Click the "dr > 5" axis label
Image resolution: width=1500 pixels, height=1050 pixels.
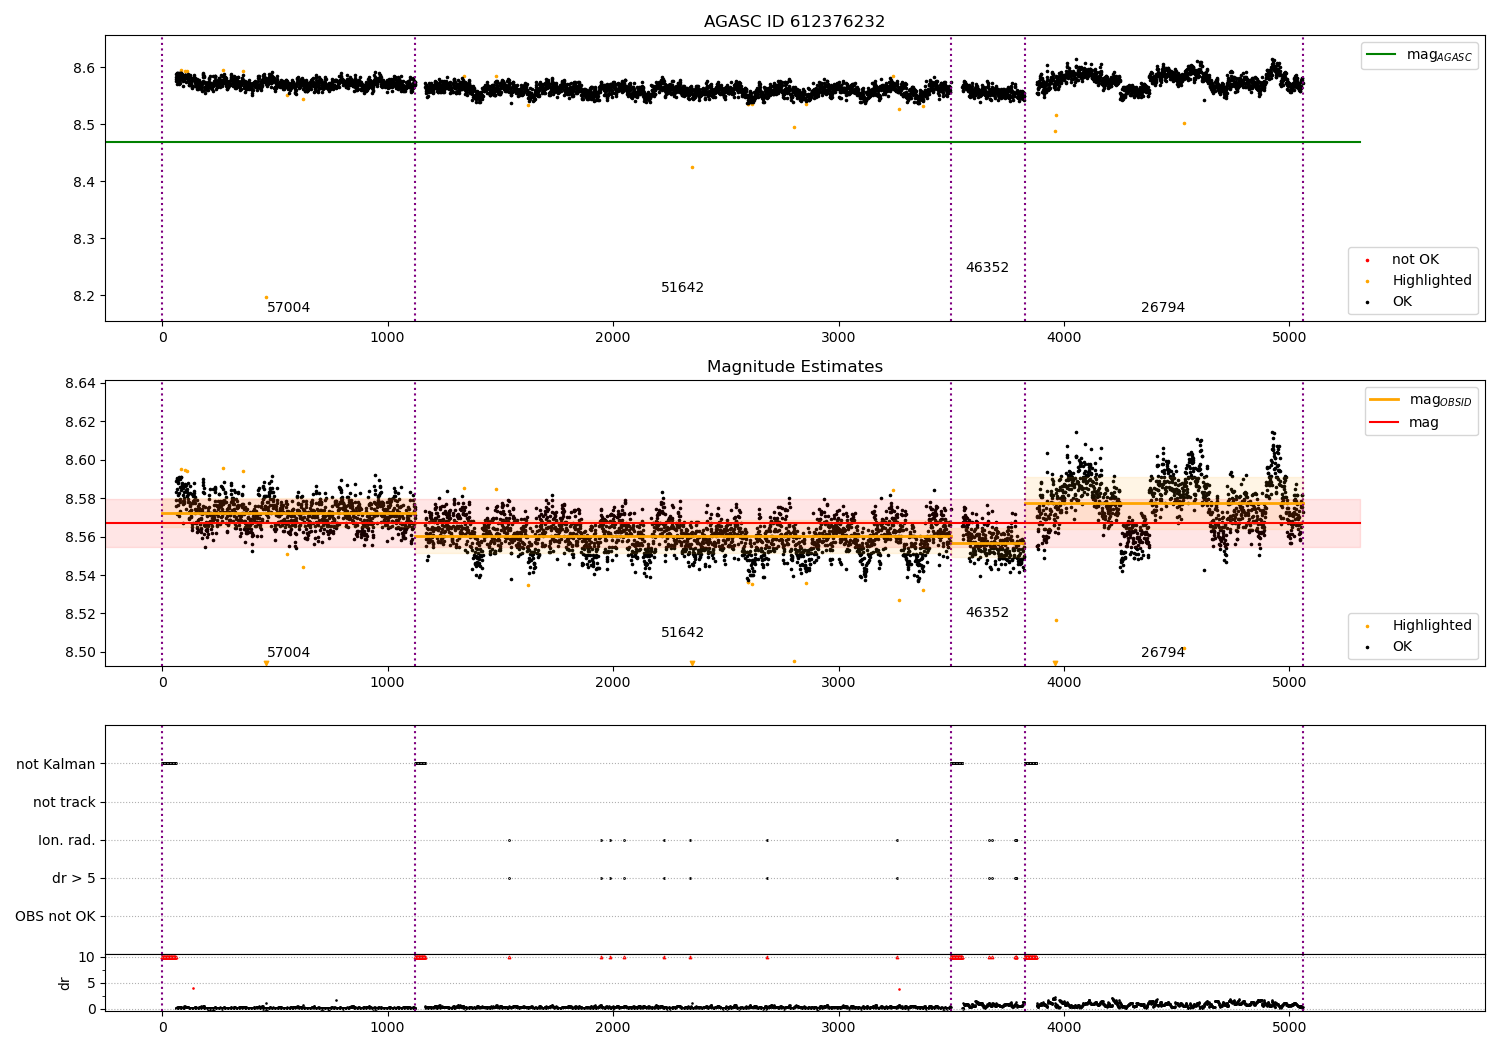[74, 878]
